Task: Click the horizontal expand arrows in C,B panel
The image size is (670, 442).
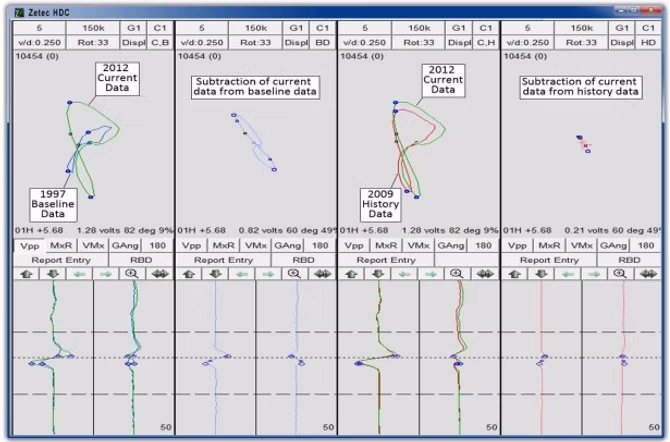Action: (x=159, y=274)
